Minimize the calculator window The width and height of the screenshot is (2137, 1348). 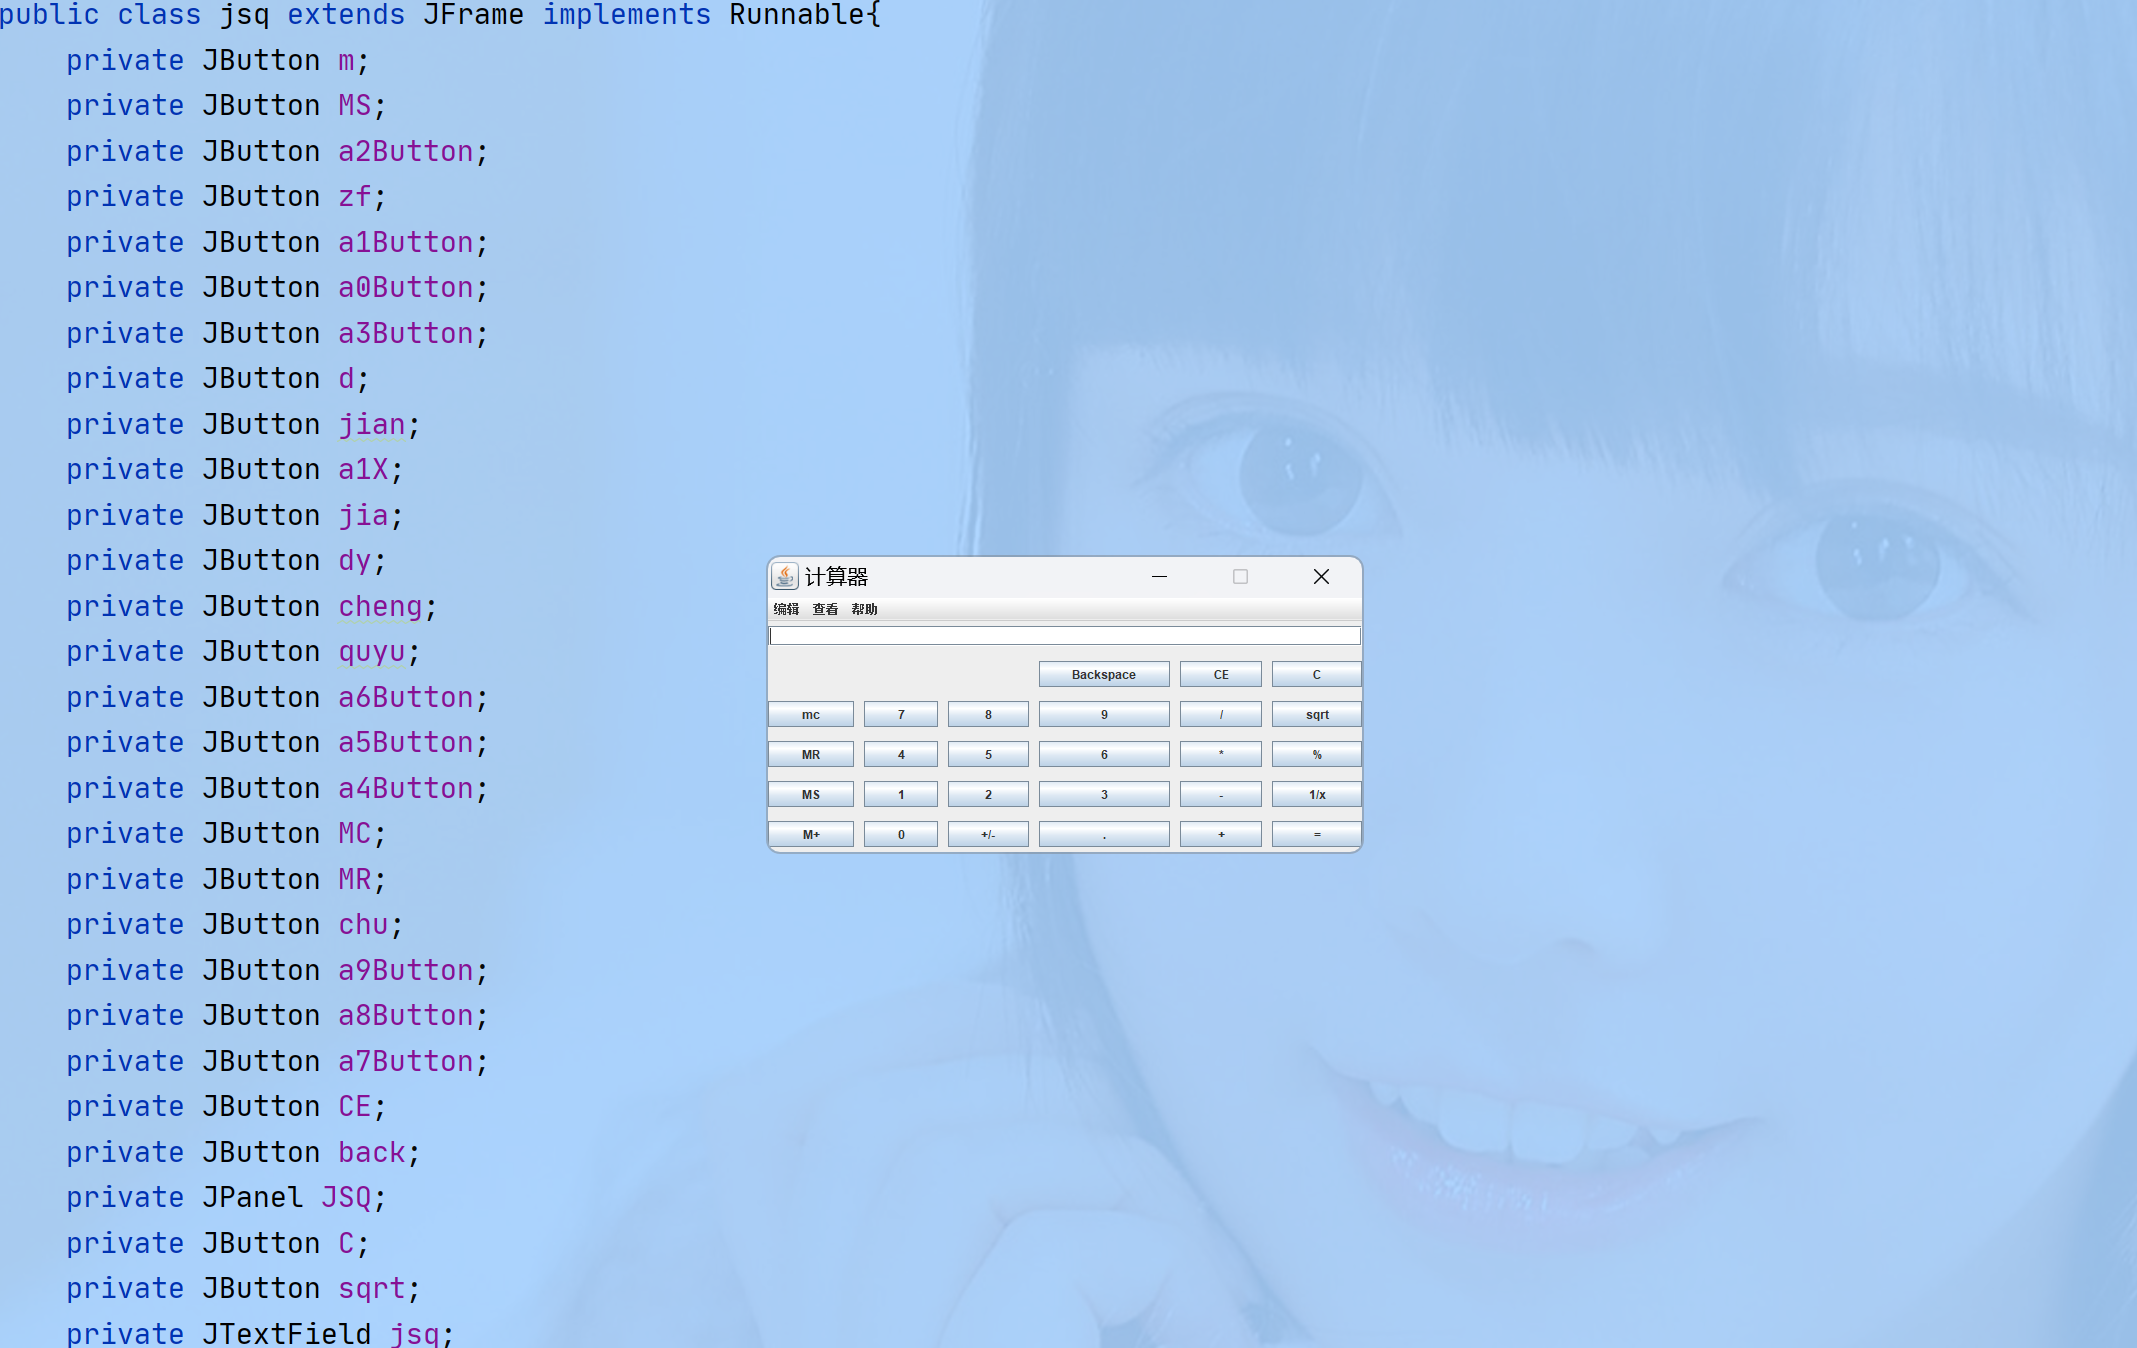1159,576
